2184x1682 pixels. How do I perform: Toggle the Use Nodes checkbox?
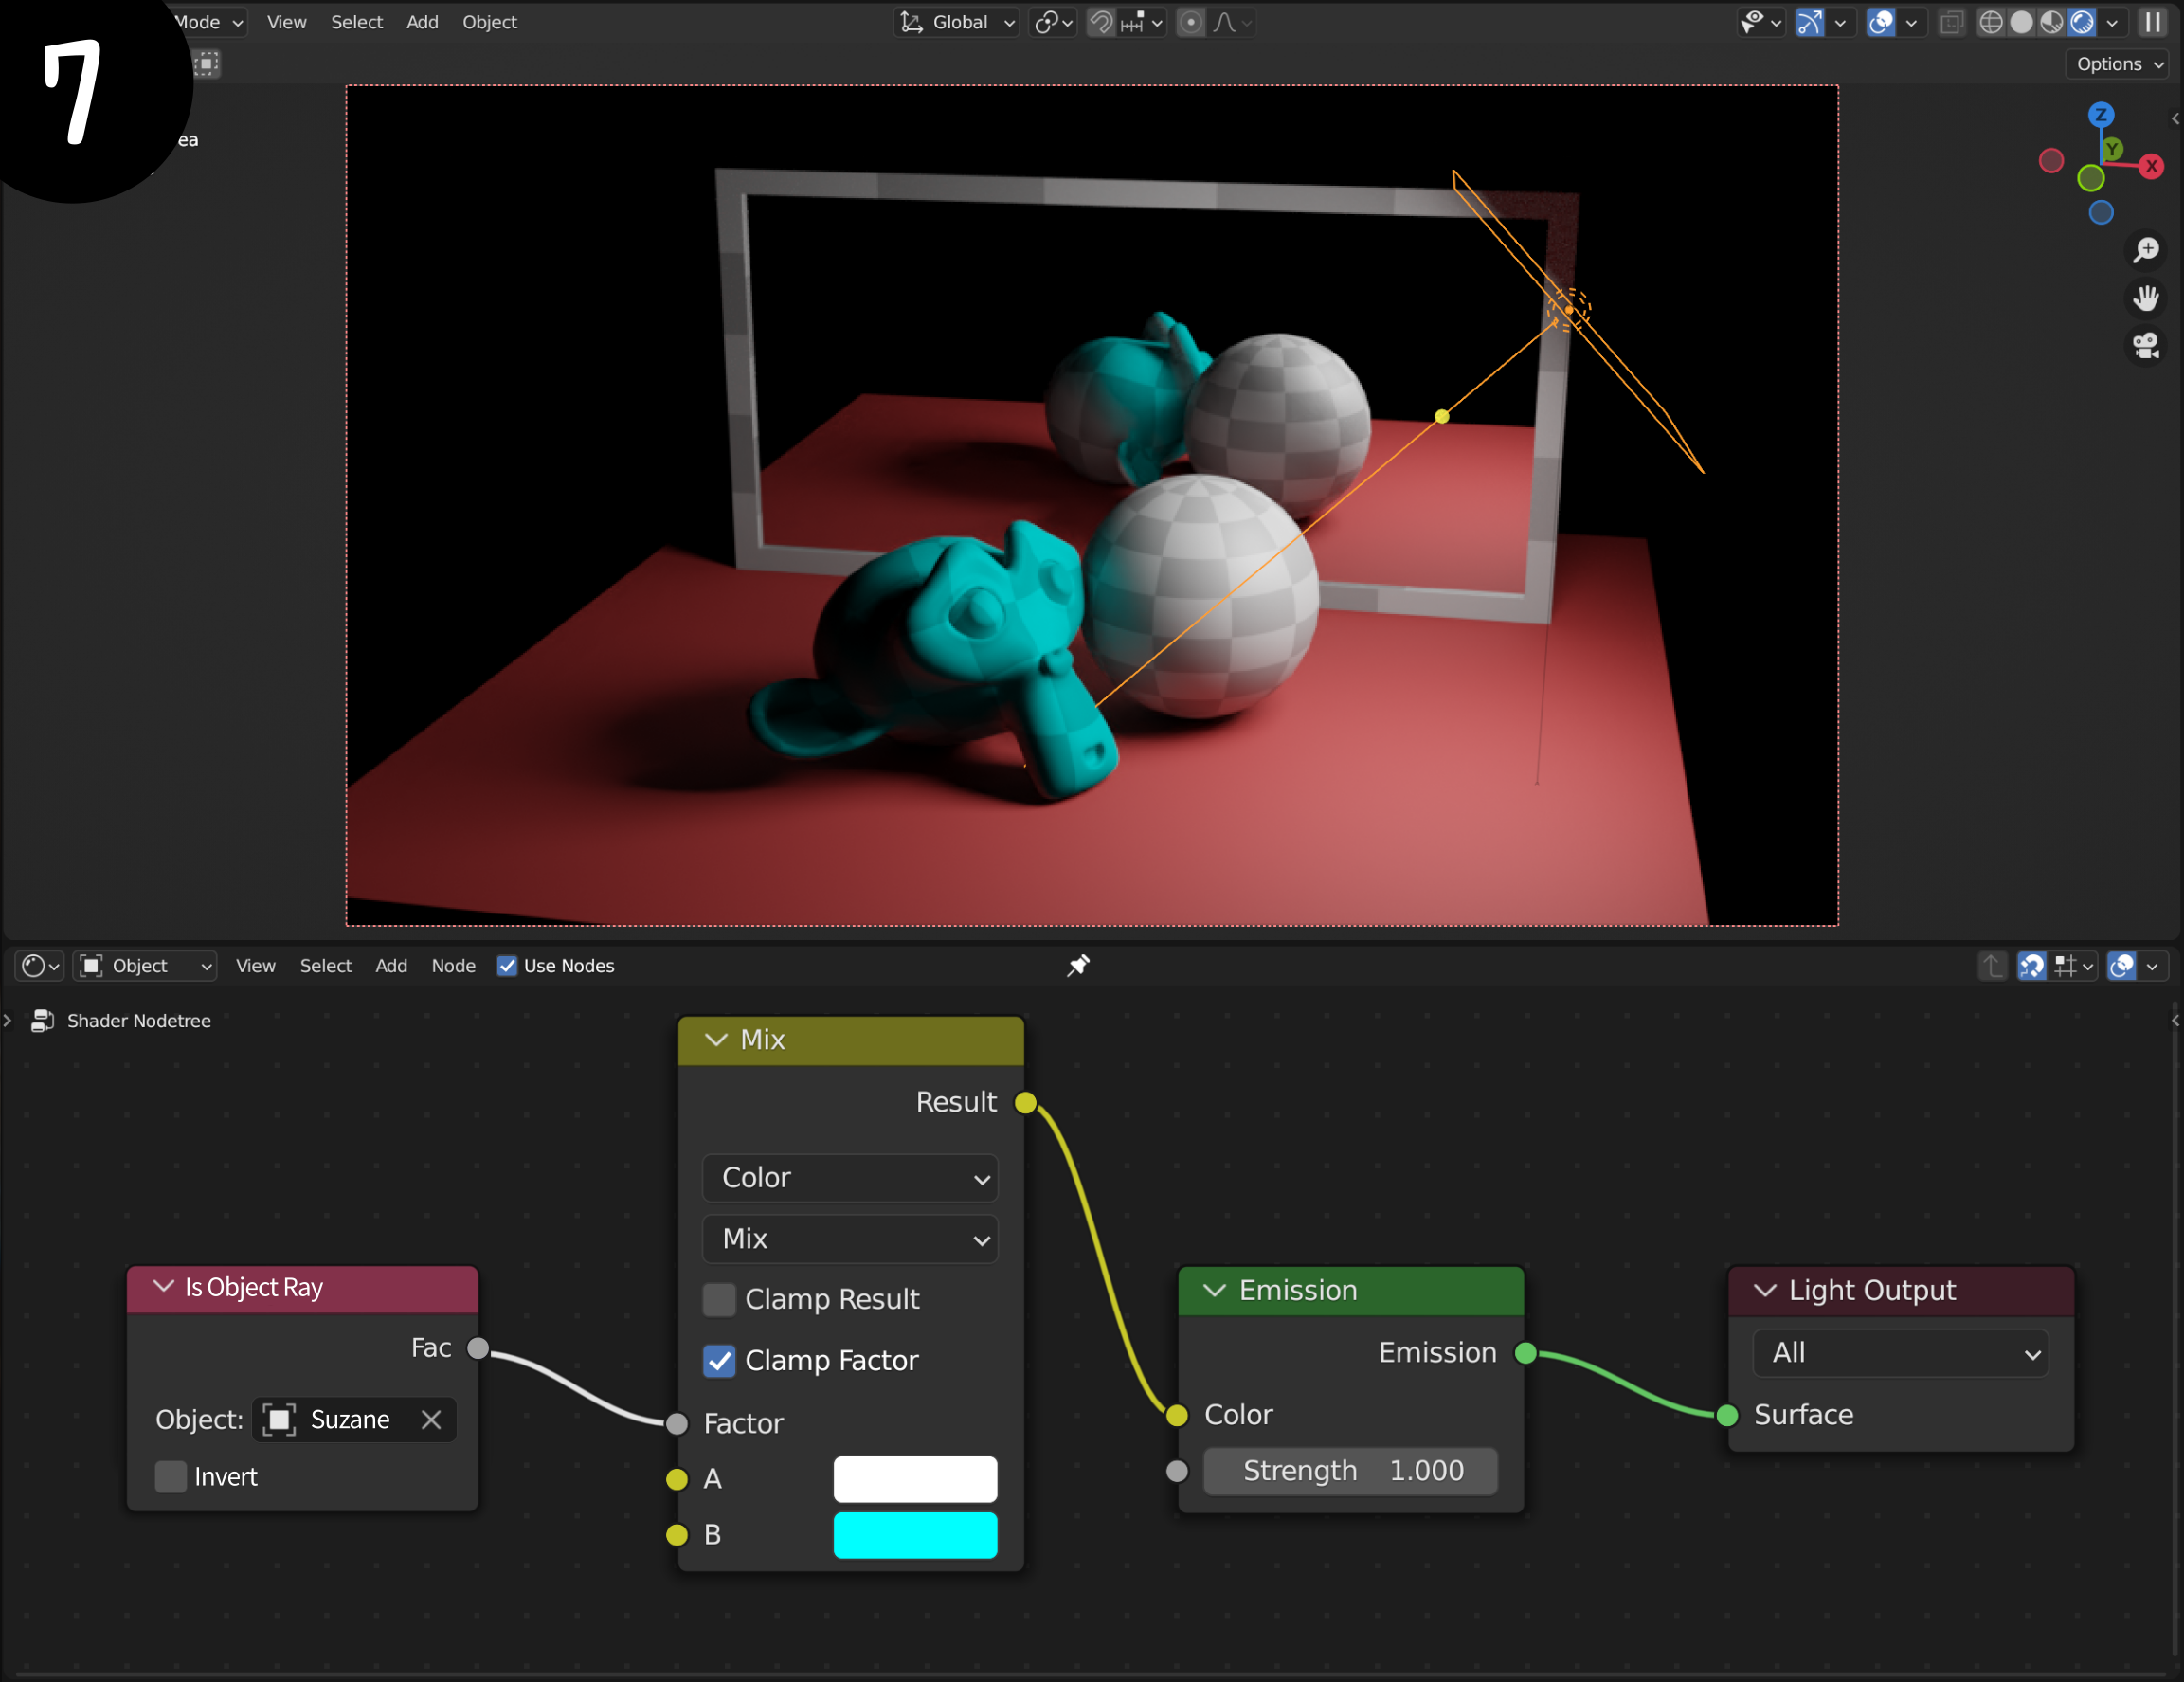(507, 965)
